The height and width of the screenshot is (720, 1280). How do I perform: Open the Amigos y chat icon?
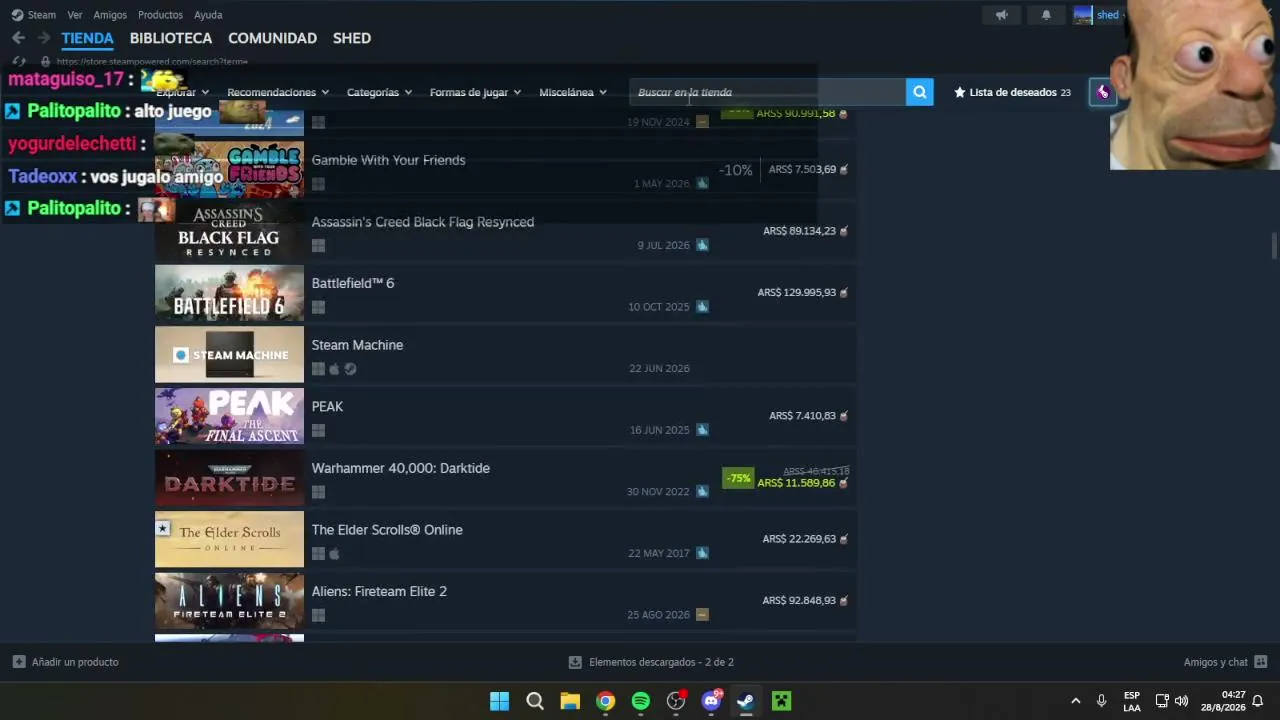[x=1261, y=662]
